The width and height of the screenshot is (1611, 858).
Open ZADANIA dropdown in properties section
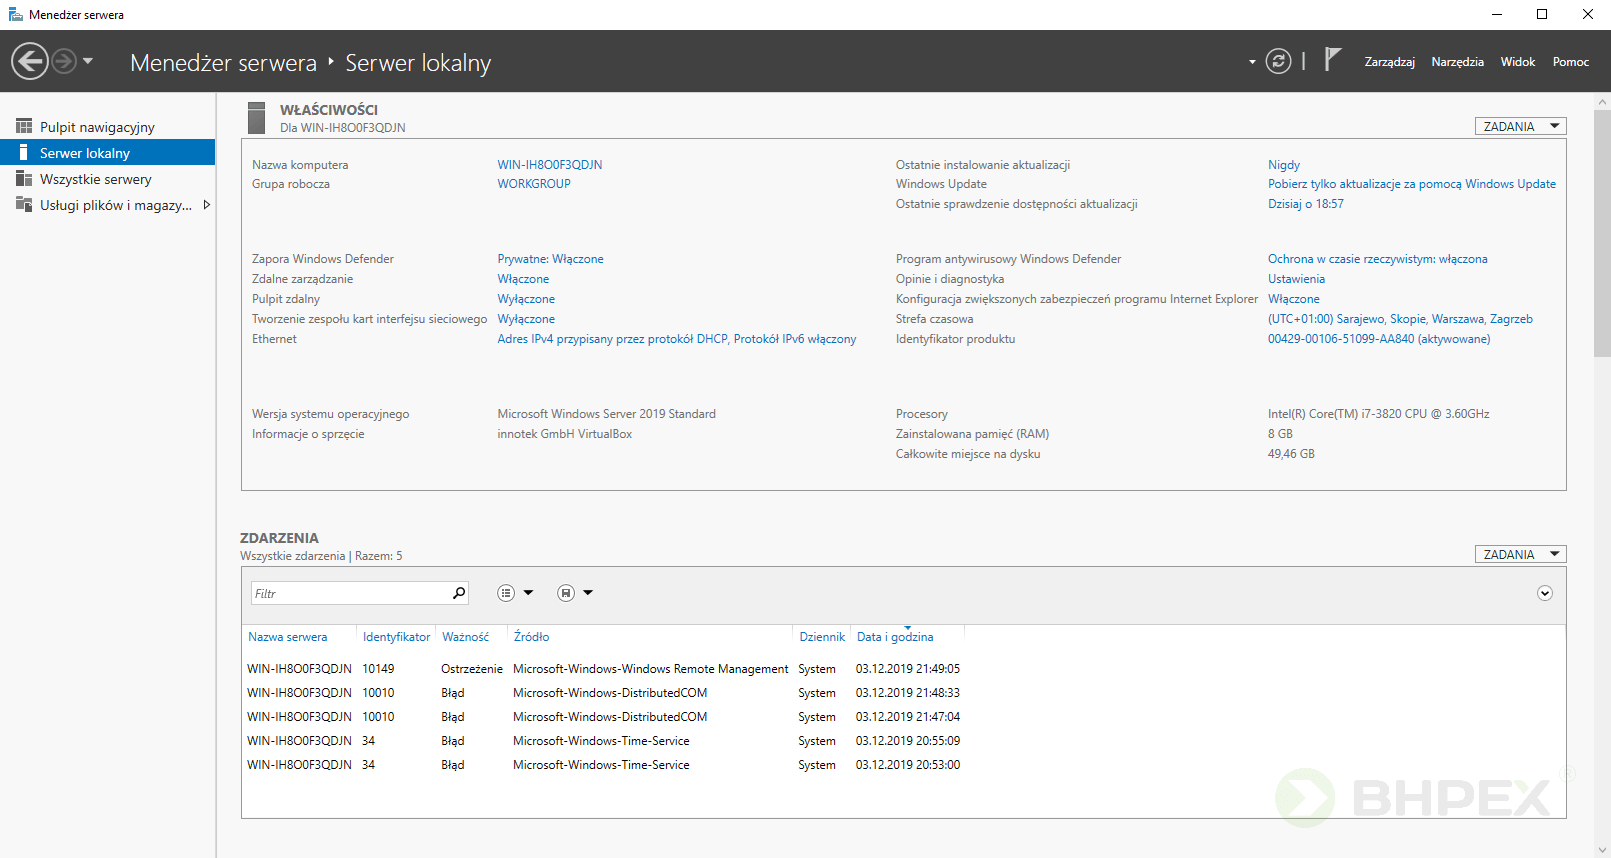(1520, 126)
